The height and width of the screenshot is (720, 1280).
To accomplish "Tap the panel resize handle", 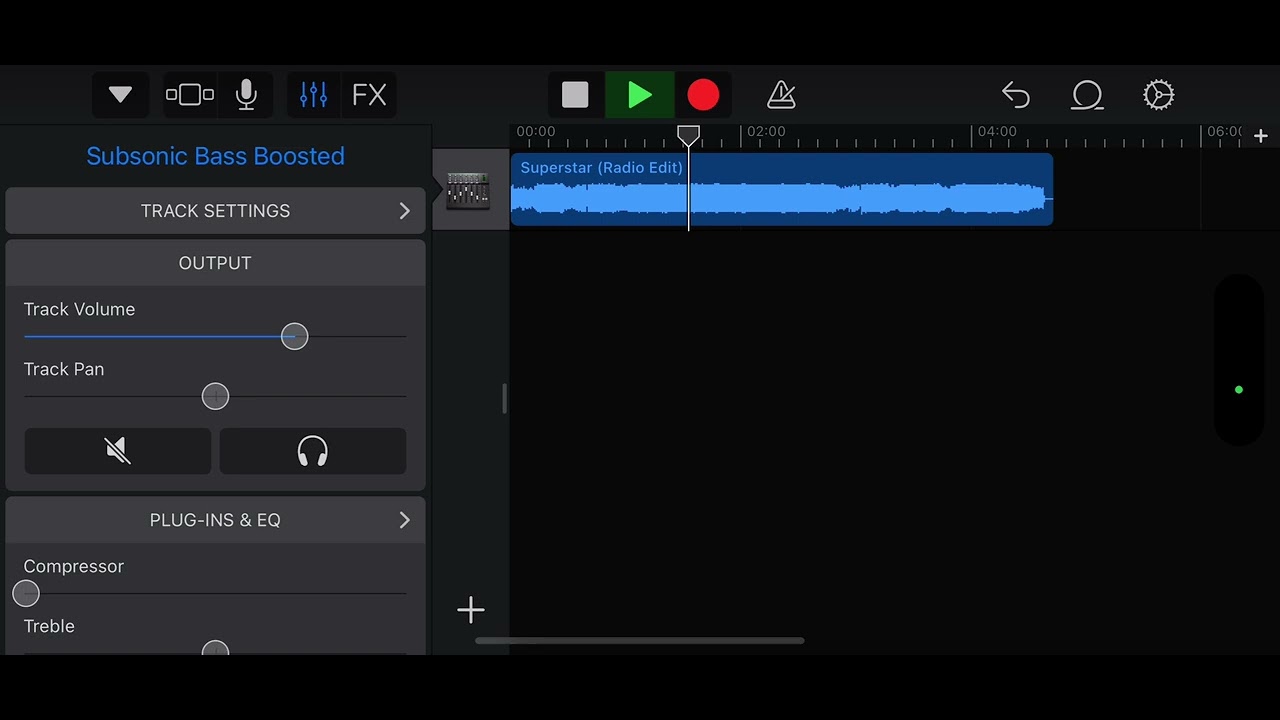I will (504, 398).
